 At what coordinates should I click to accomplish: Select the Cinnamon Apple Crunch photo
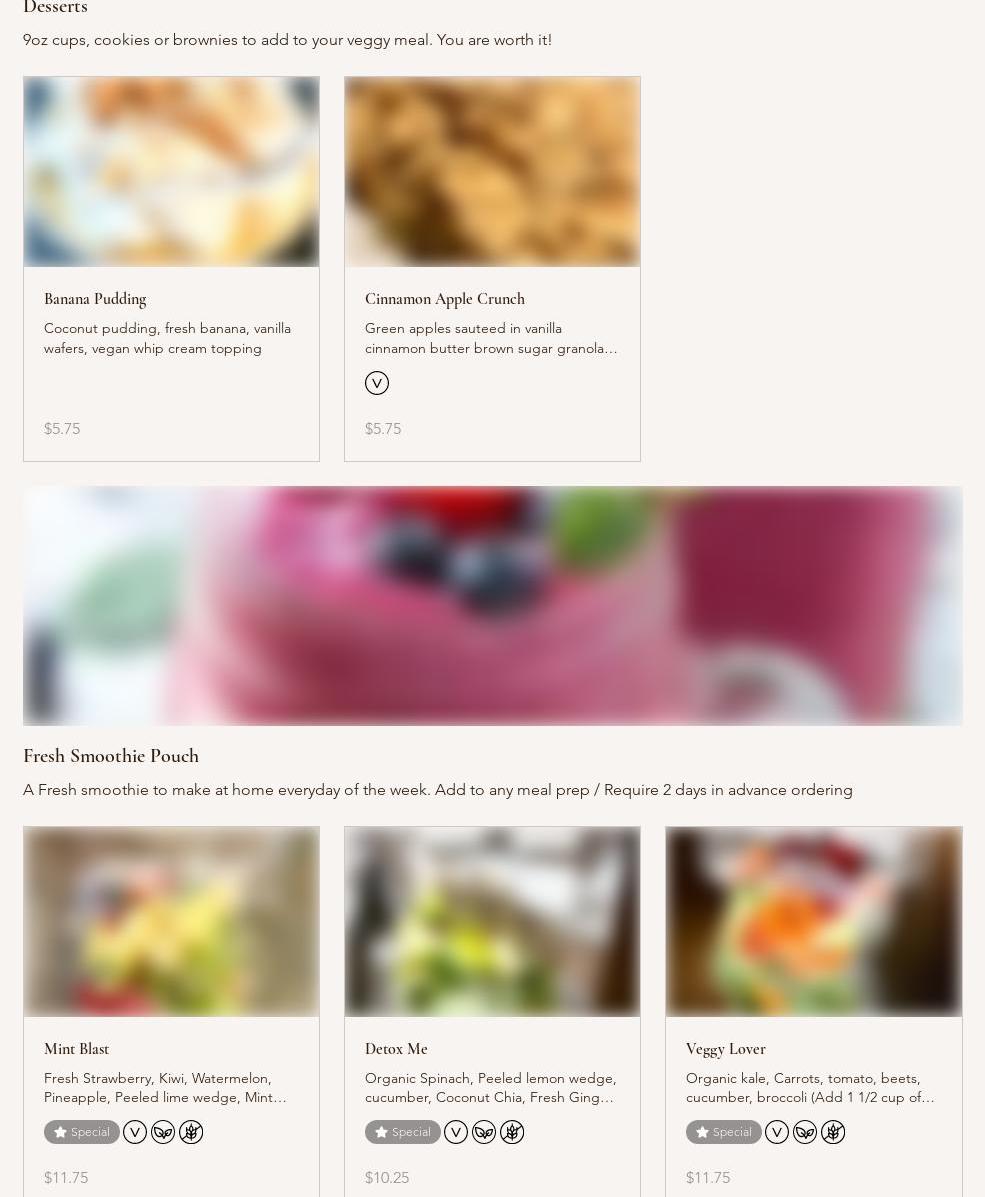point(492,172)
